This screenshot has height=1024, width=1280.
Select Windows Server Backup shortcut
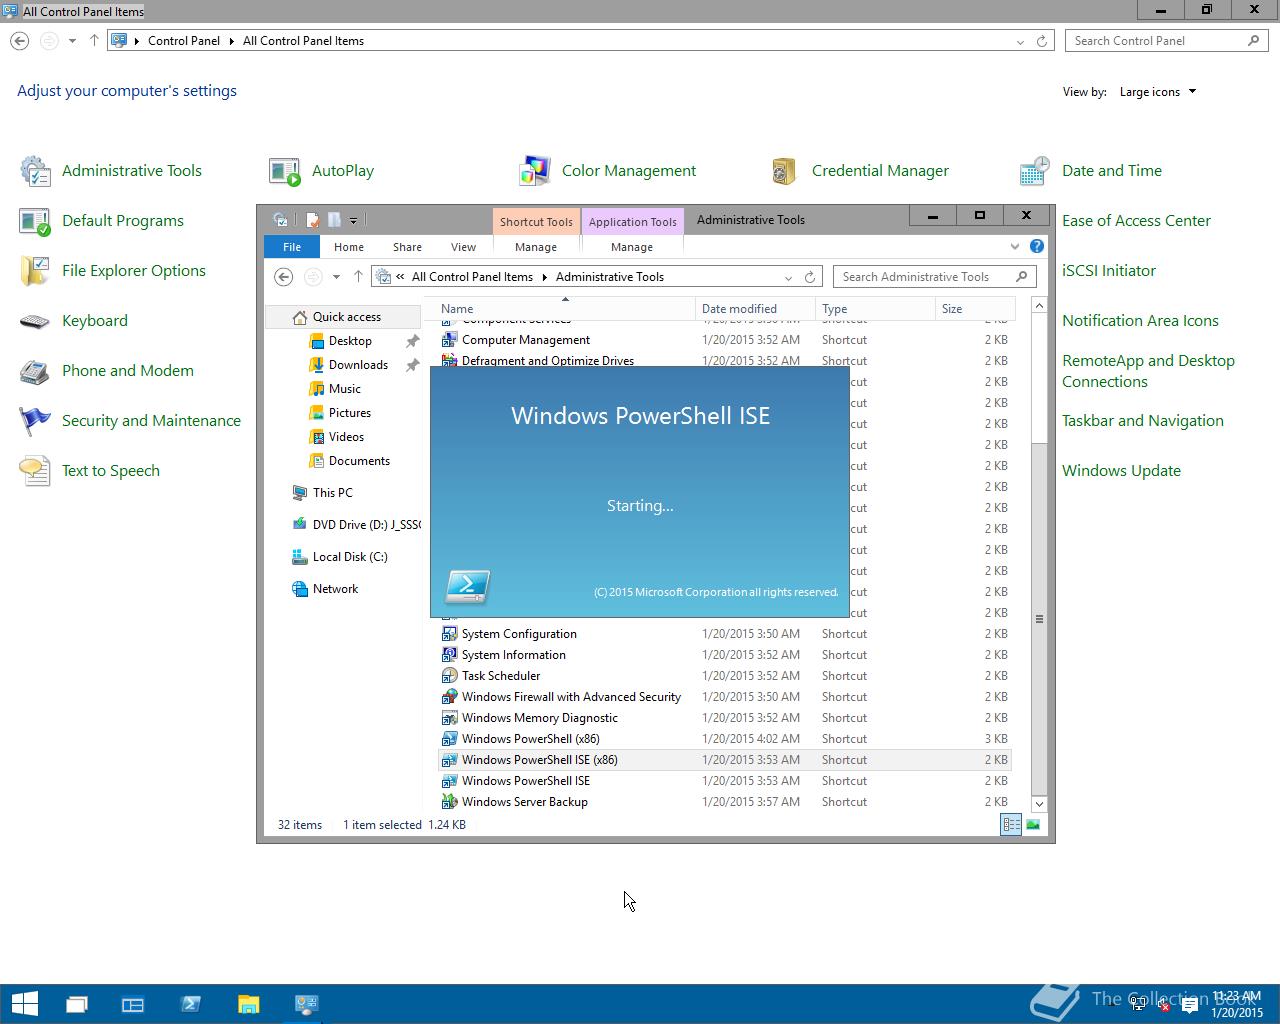[726, 802]
